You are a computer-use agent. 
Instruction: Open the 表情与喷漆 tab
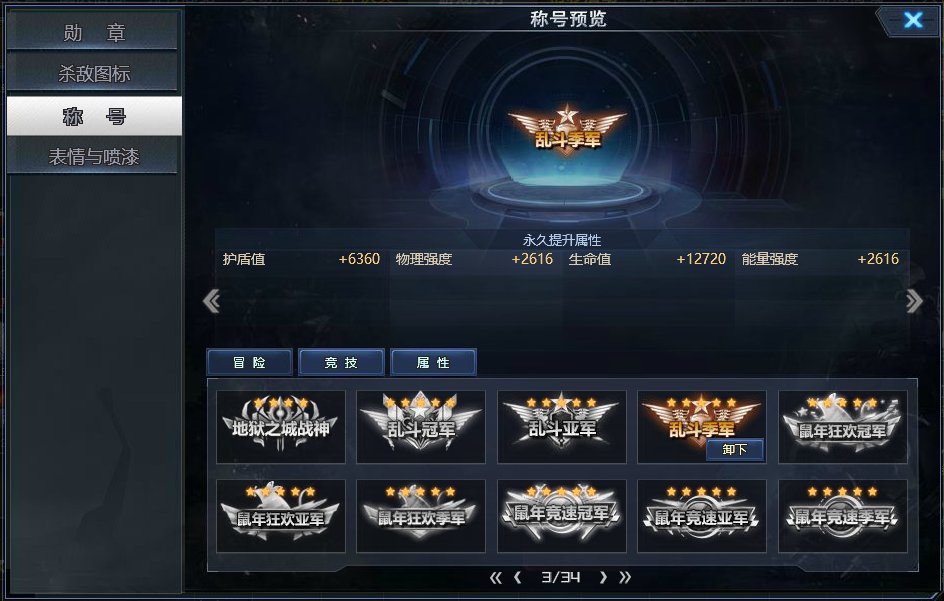tap(94, 157)
